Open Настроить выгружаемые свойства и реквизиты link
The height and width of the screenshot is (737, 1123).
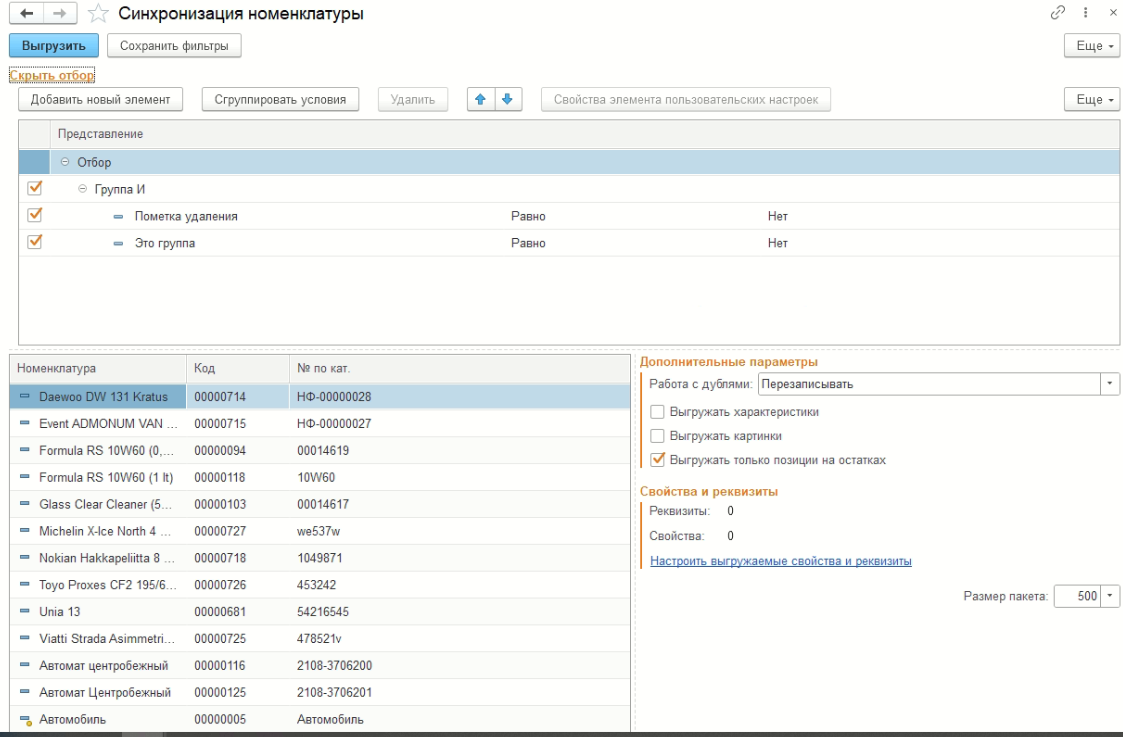coord(780,561)
